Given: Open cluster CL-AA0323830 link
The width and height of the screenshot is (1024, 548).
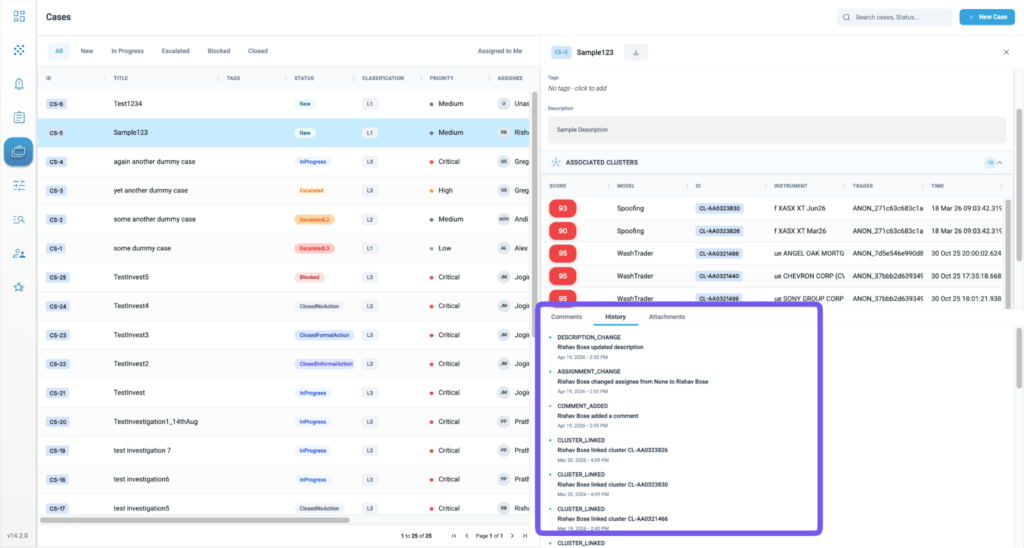Looking at the screenshot, I should 719,208.
